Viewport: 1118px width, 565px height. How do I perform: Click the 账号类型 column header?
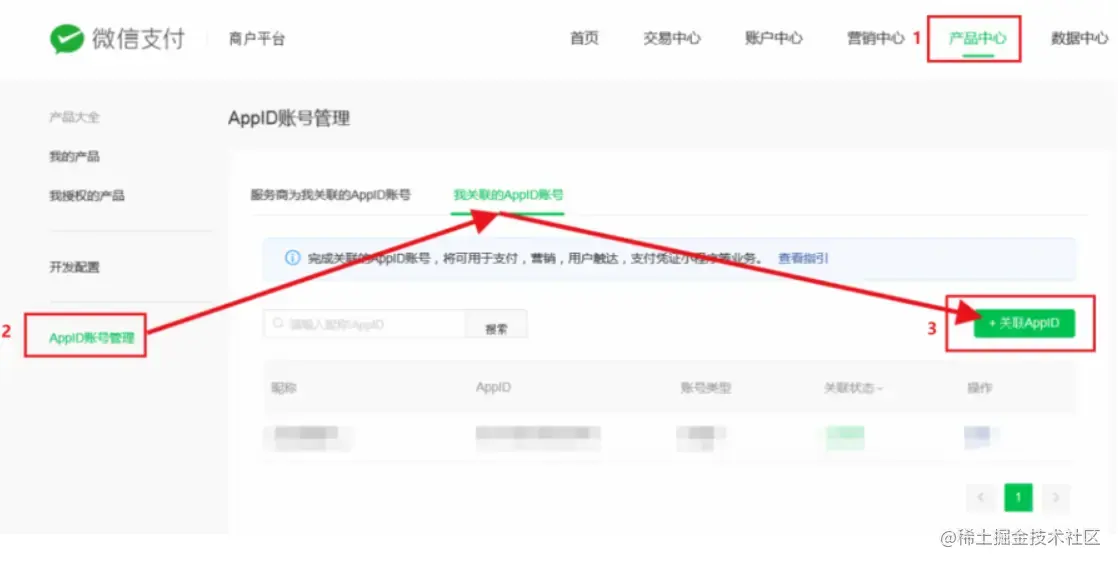(706, 388)
